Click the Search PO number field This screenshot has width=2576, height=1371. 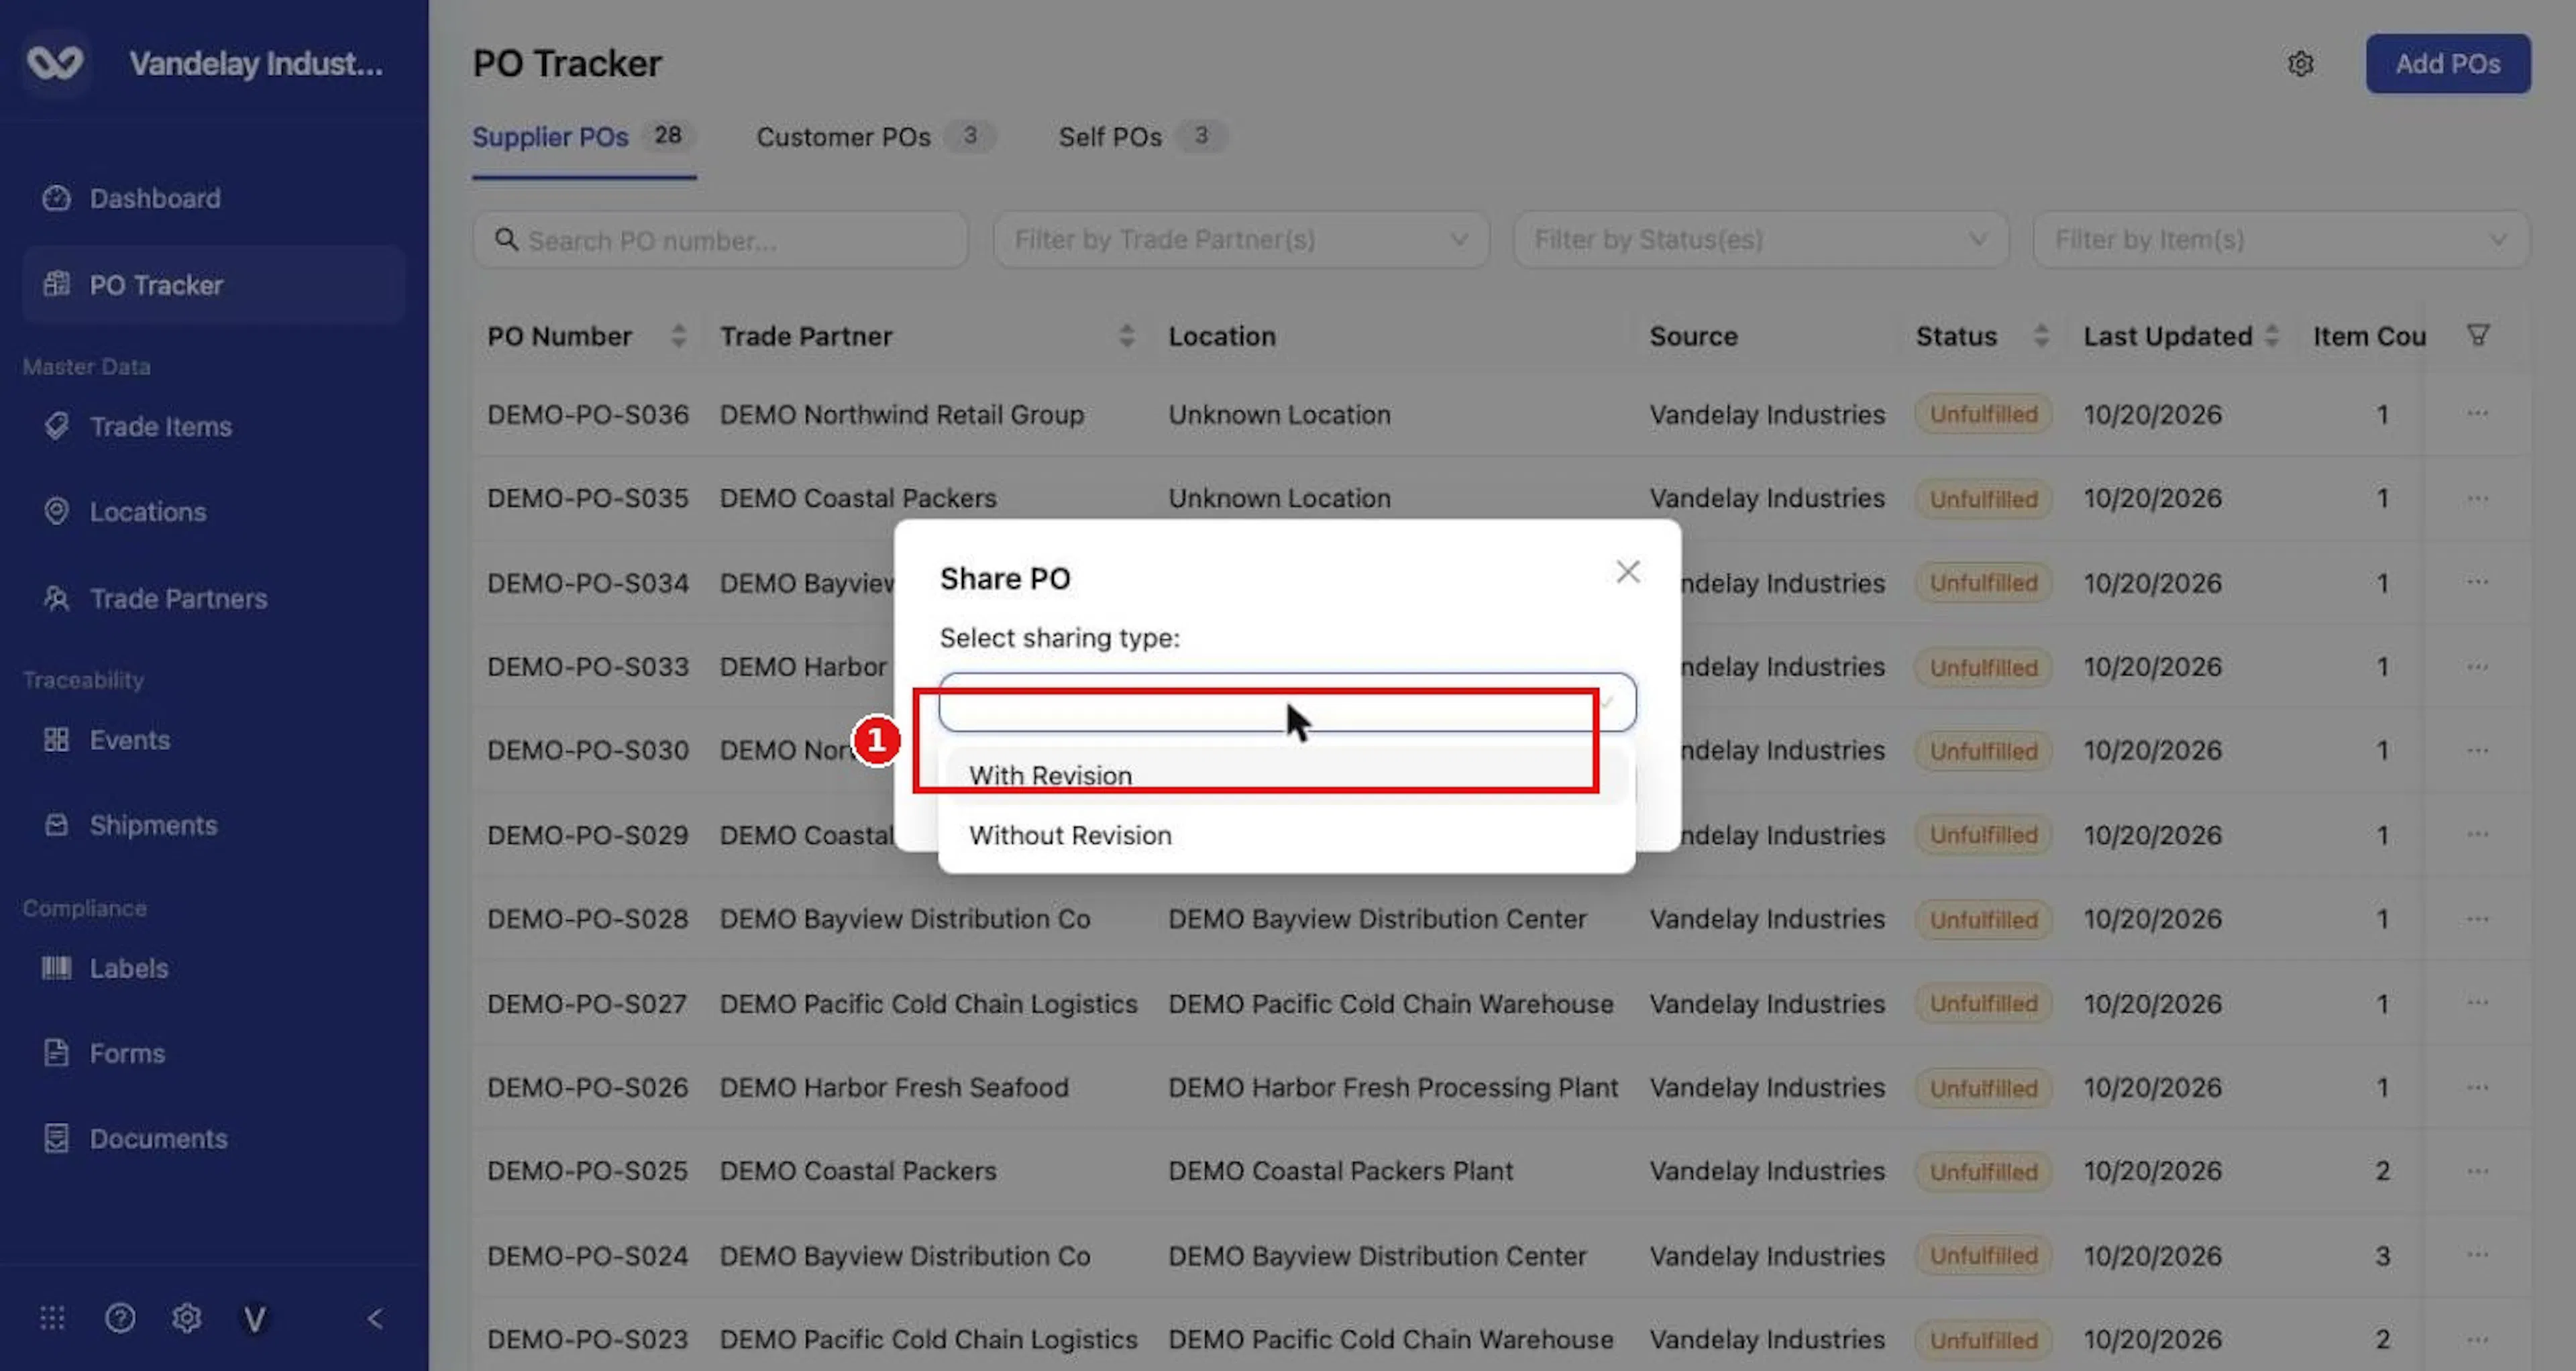pos(720,240)
